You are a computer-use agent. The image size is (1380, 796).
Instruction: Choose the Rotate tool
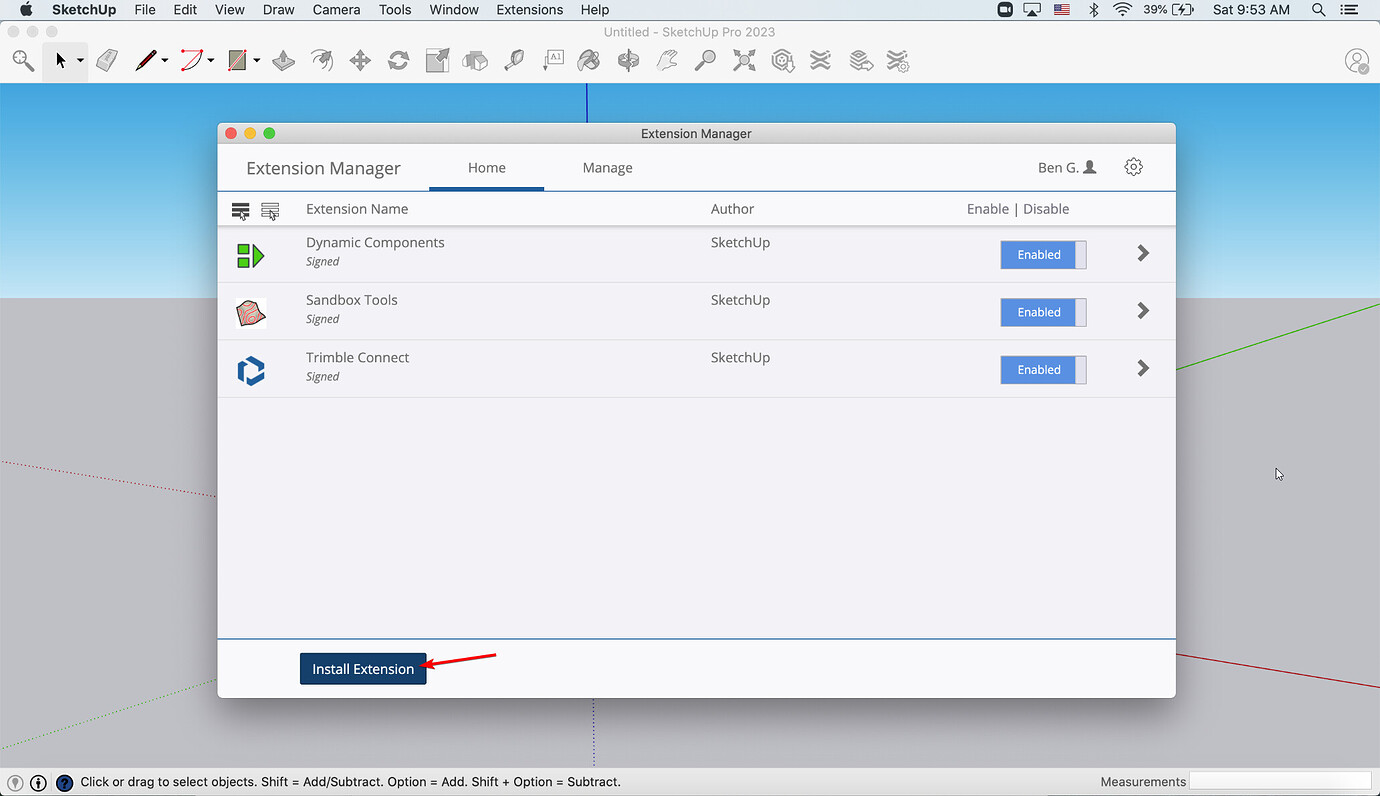coord(398,61)
